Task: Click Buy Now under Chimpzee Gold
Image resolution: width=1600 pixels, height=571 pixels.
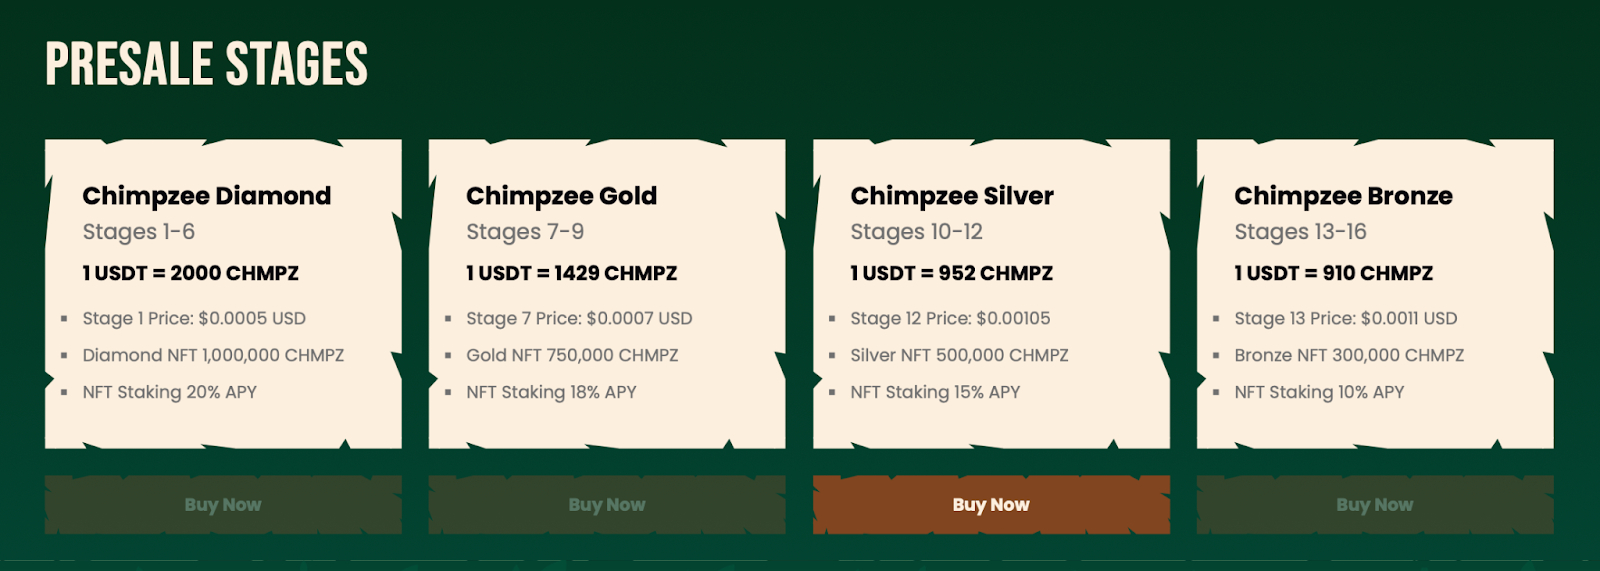Action: [607, 504]
